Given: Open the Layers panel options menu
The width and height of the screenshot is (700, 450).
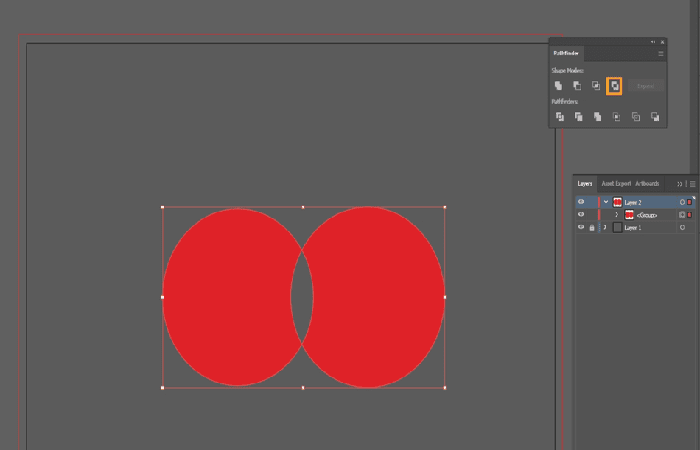Looking at the screenshot, I should [x=692, y=184].
